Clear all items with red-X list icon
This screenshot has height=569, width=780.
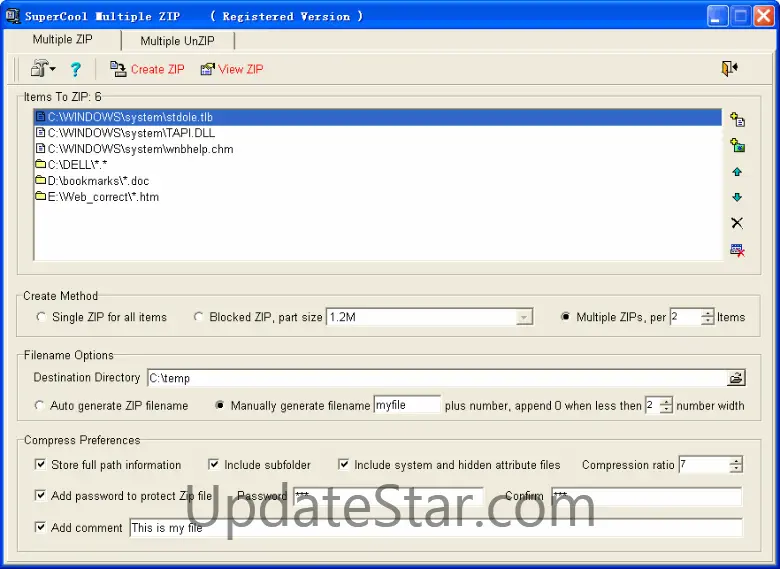point(737,250)
